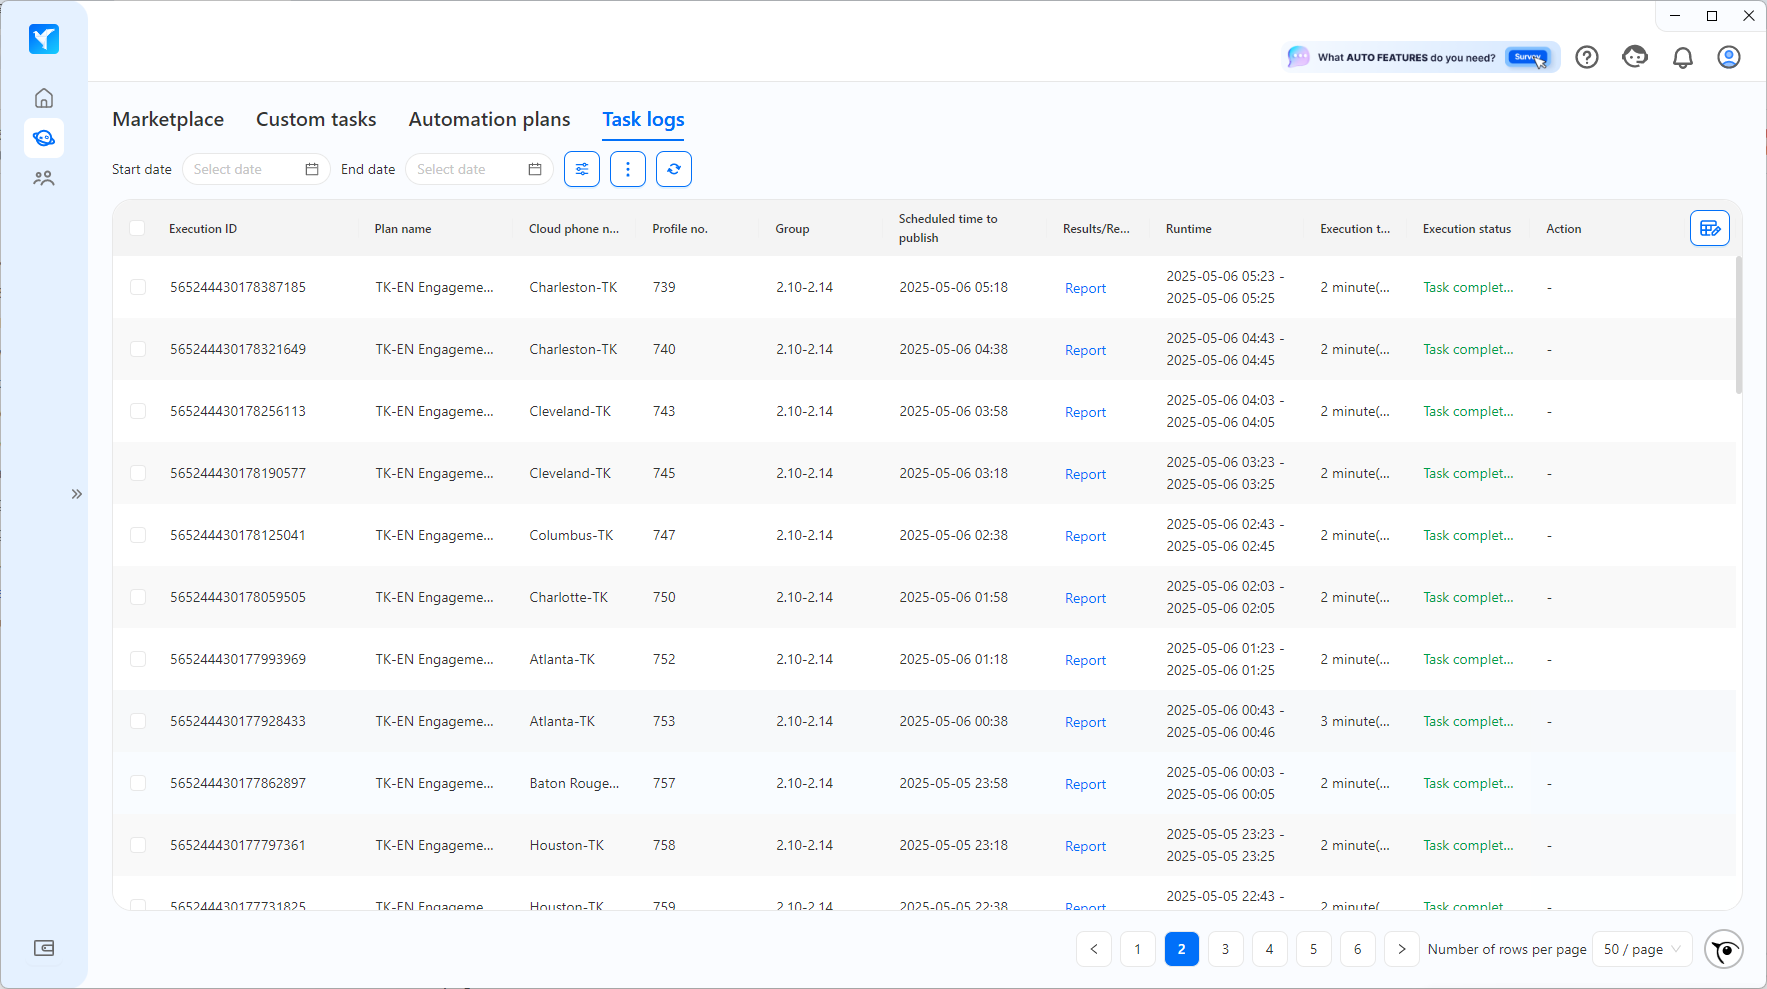
Task: Switch to the Marketplace tab
Action: click(x=168, y=119)
